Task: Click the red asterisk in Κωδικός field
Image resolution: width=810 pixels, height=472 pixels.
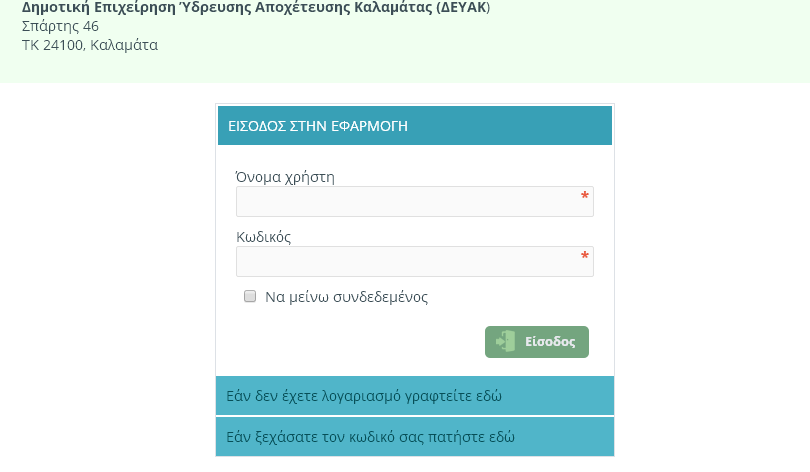Action: coord(584,256)
